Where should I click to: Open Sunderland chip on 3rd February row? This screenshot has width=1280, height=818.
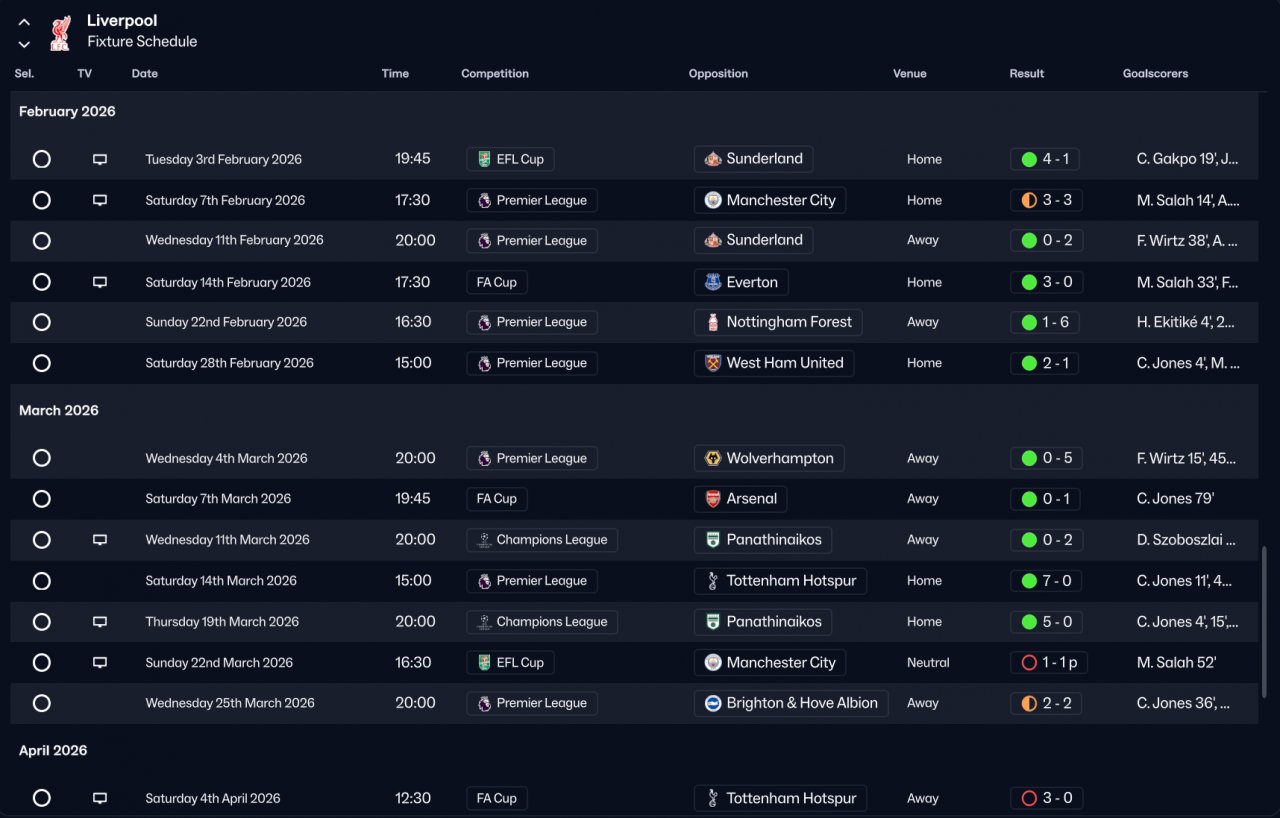[x=753, y=159]
